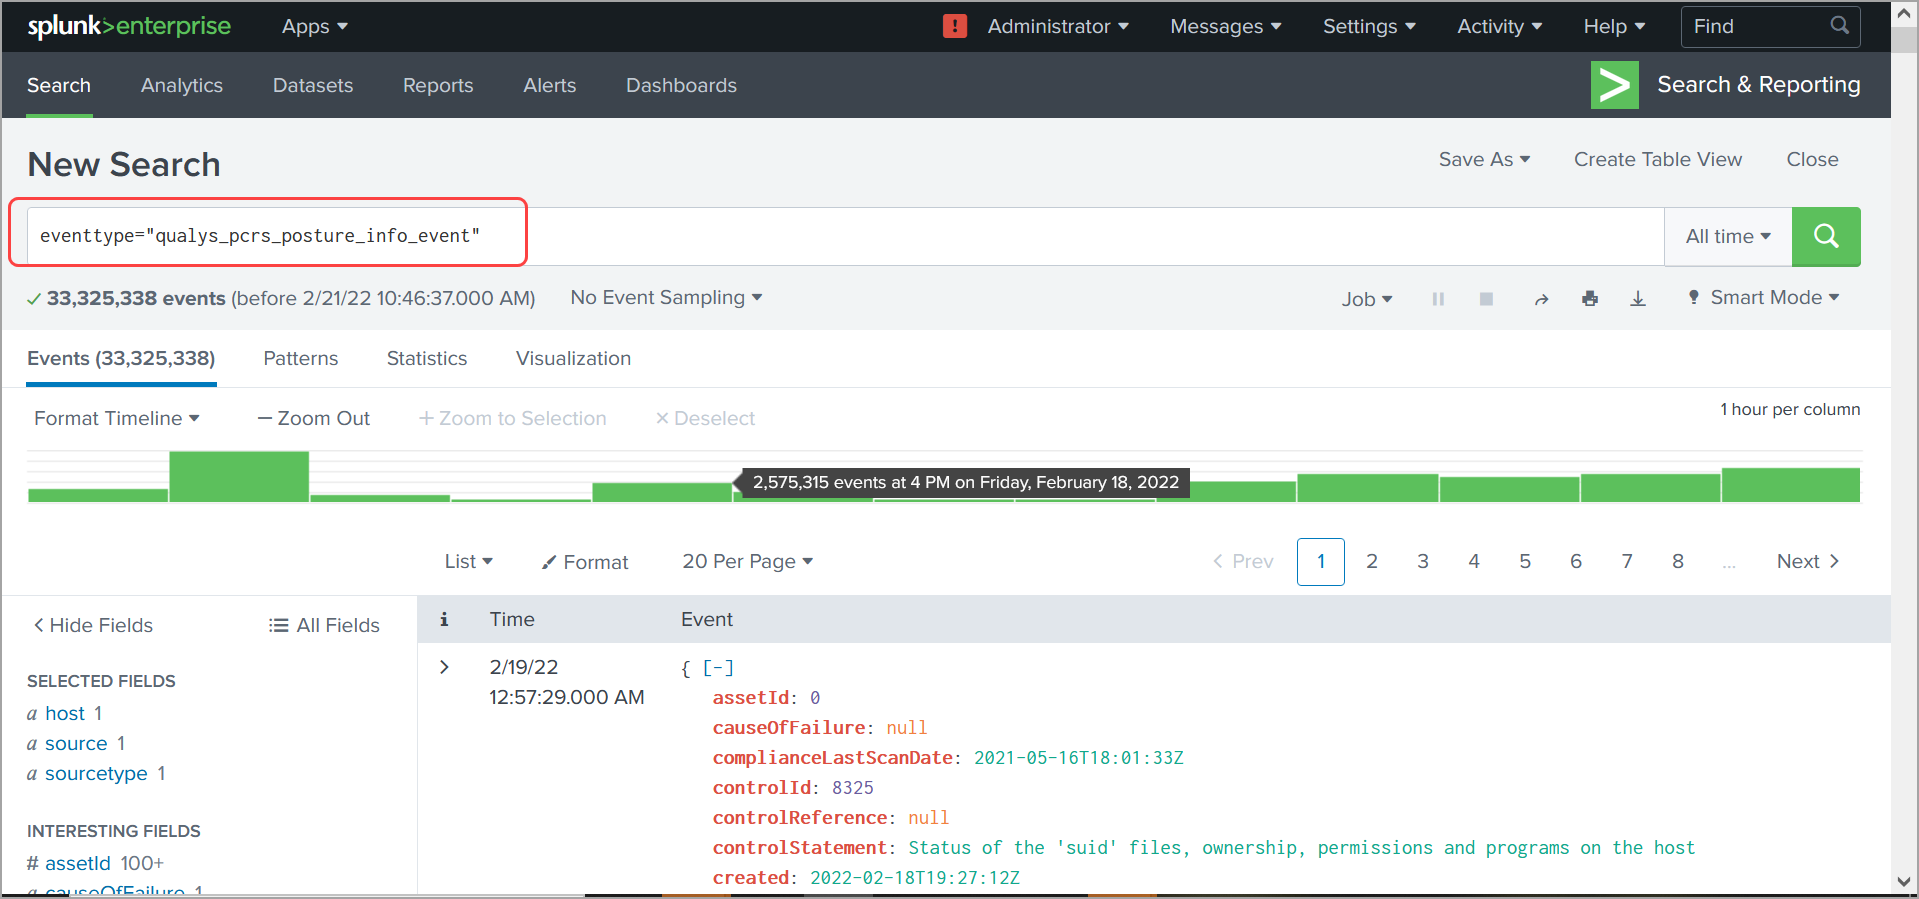
Task: Click the share job arrow icon
Action: pos(1541,299)
